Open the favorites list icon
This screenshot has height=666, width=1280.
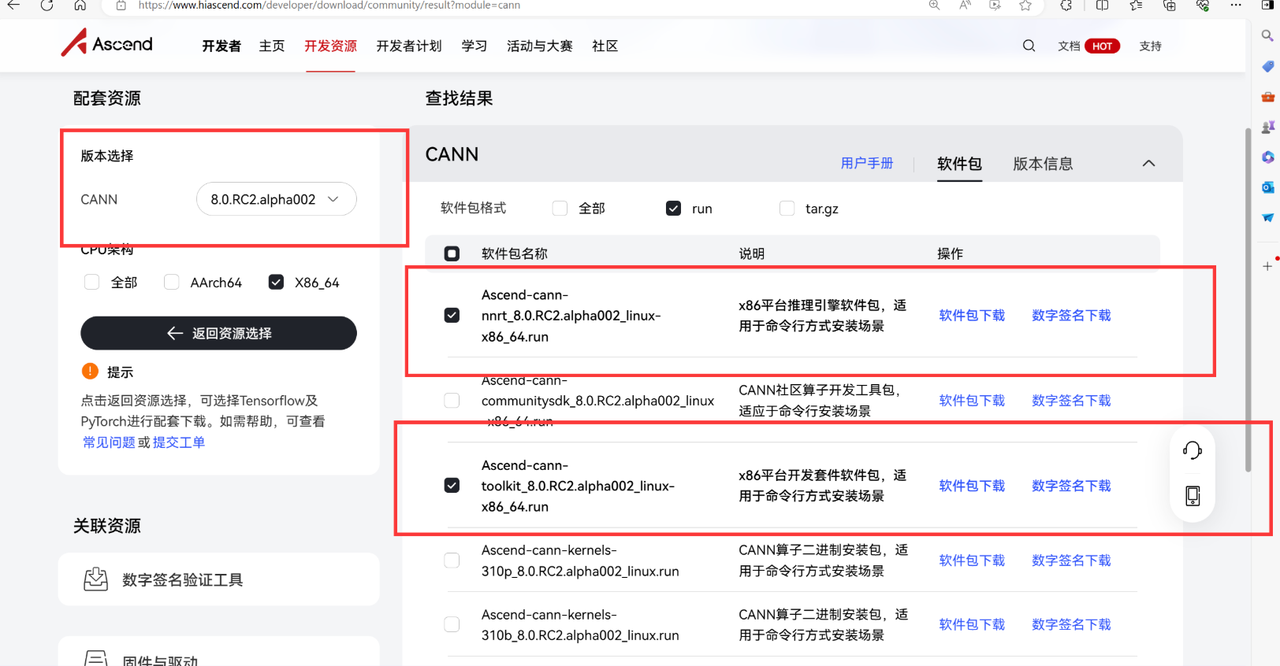[x=1136, y=5]
